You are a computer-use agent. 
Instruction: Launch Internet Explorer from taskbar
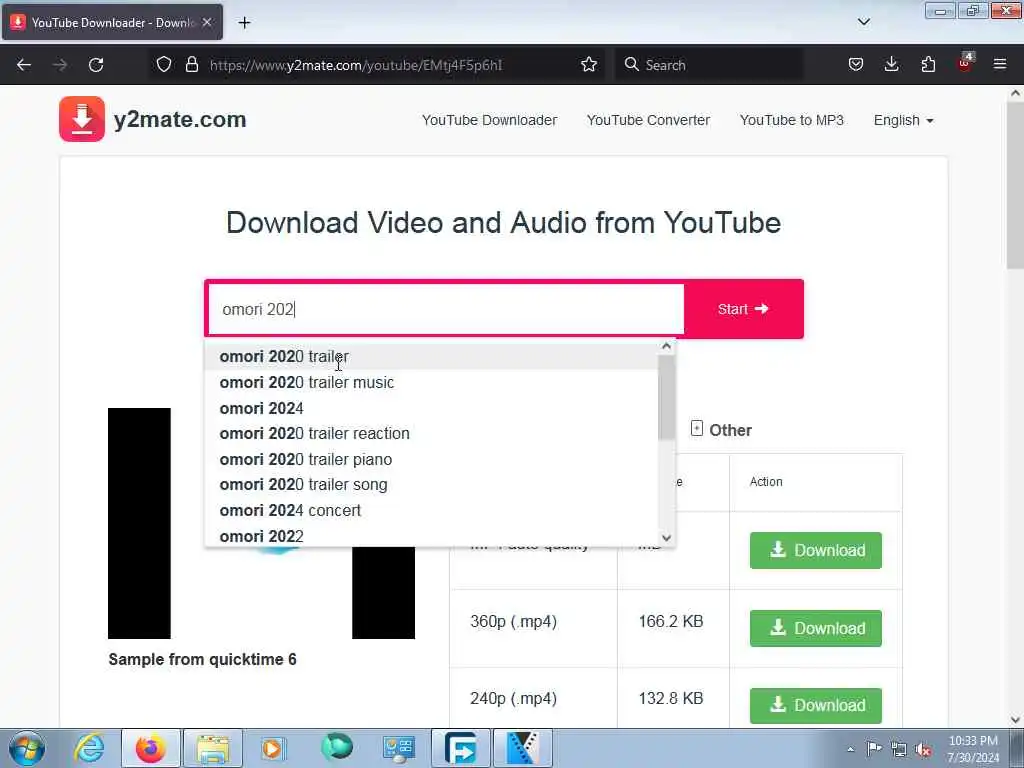(x=89, y=748)
